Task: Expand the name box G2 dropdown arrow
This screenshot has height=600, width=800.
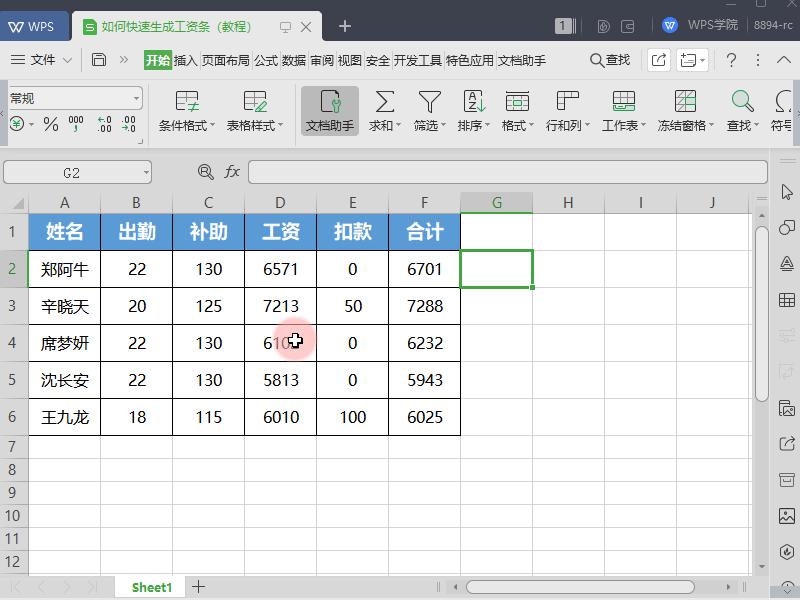Action: point(146,172)
